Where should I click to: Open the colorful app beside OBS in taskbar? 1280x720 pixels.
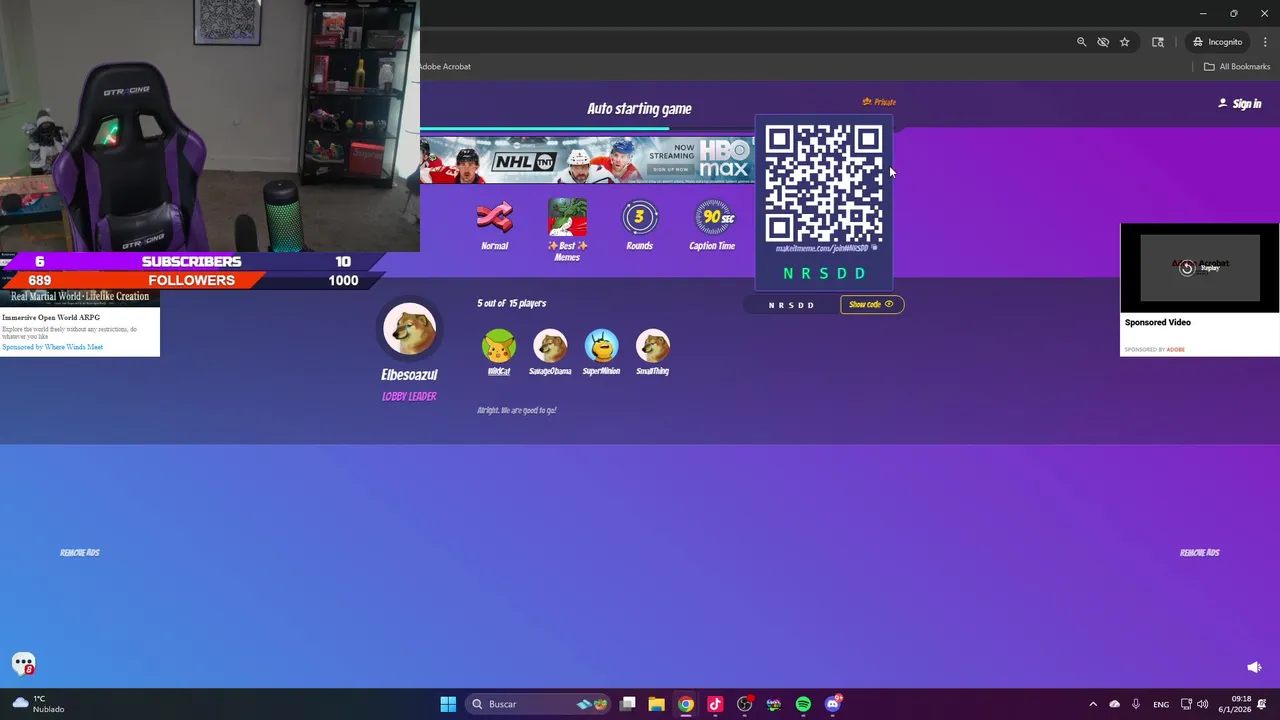tap(774, 704)
